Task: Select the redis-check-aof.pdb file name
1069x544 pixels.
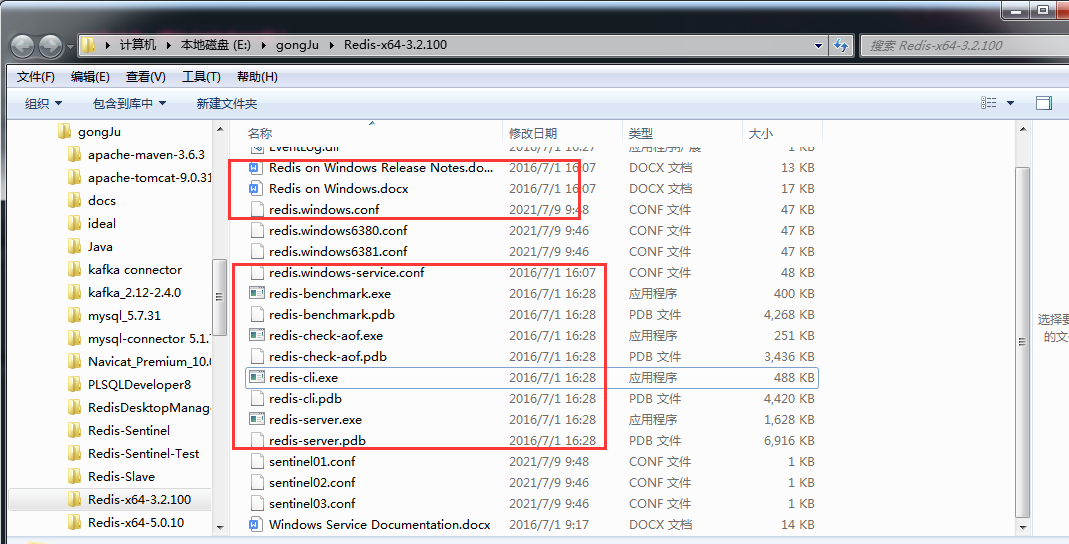Action: [x=329, y=357]
